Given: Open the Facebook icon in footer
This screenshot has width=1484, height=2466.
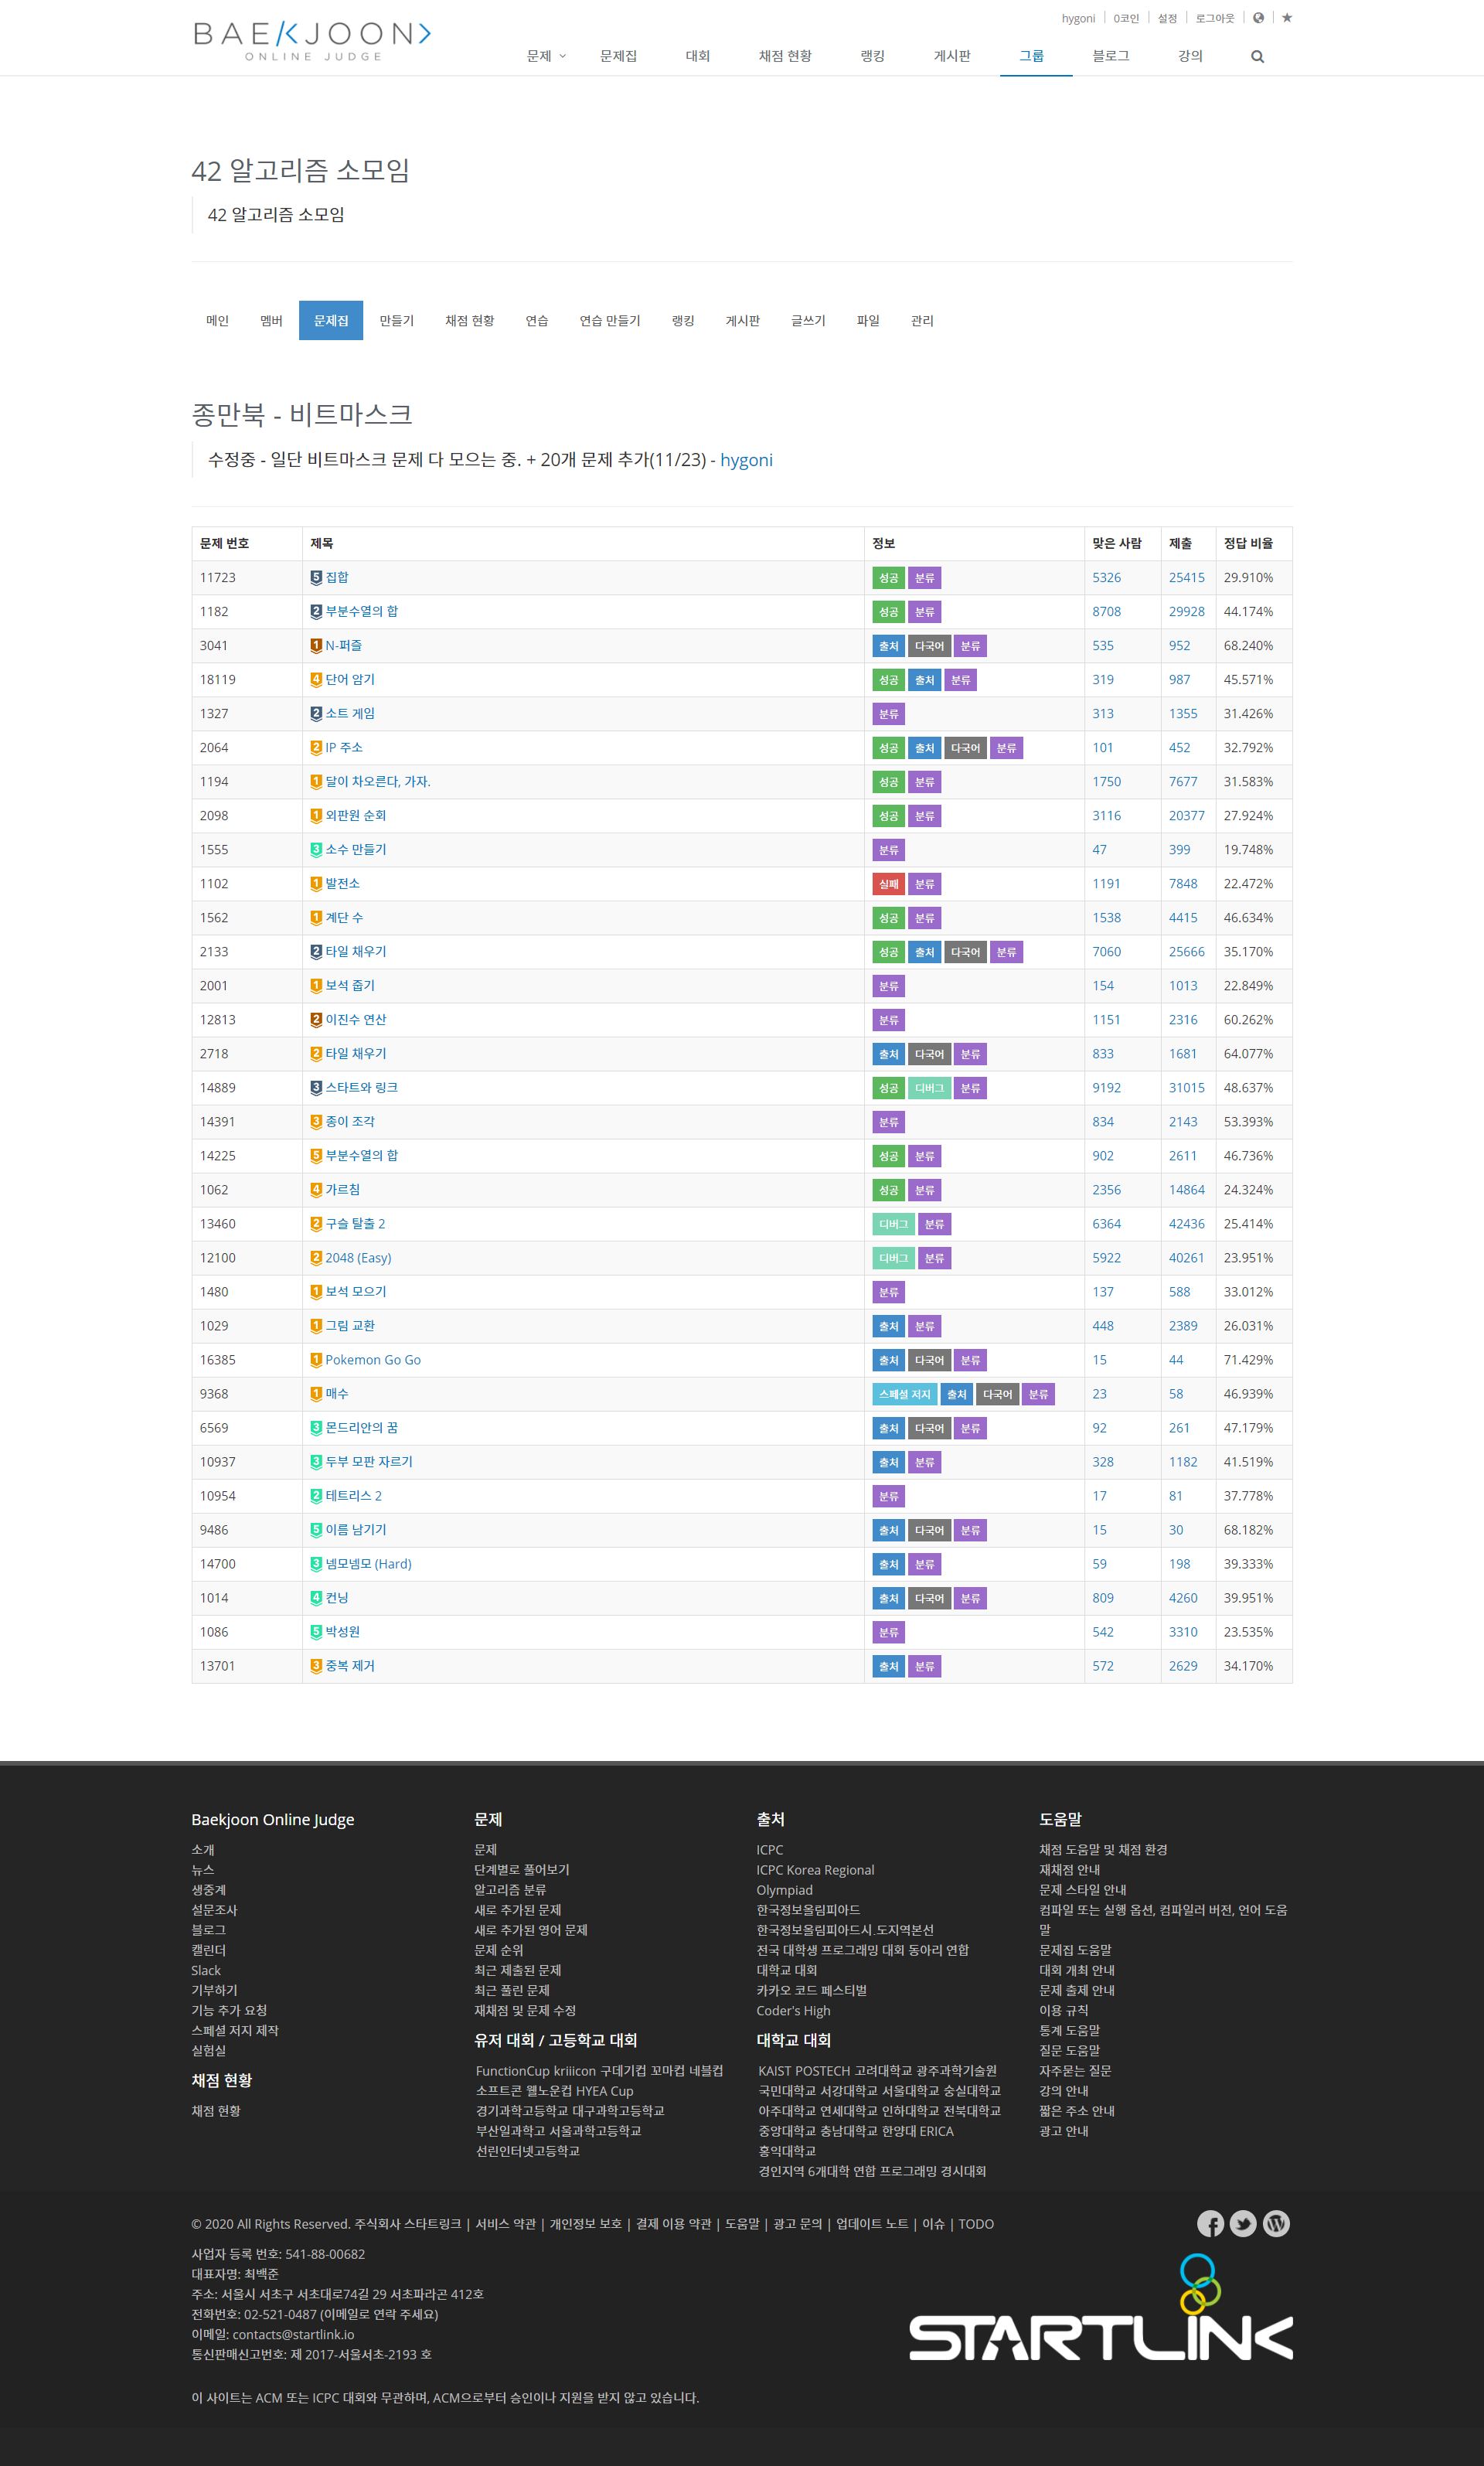Looking at the screenshot, I should point(1210,2224).
